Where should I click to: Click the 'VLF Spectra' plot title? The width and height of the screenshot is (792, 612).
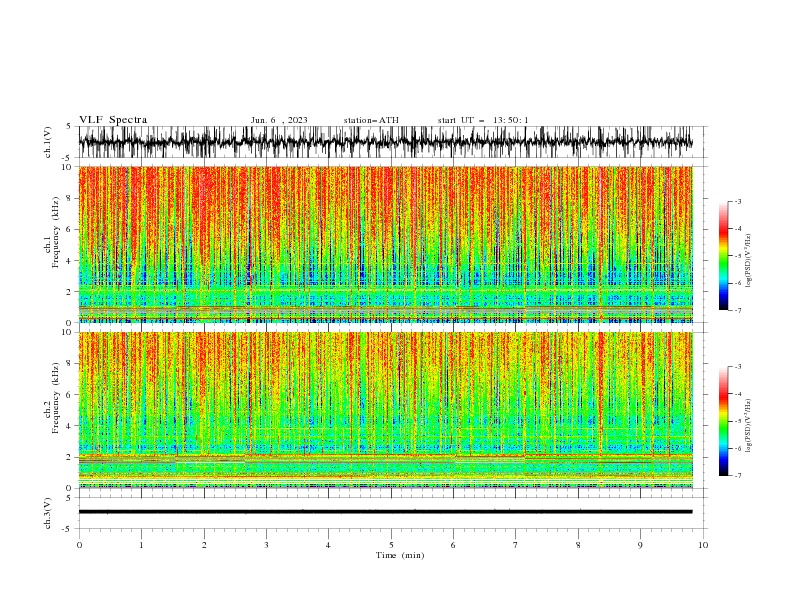pyautogui.click(x=113, y=120)
